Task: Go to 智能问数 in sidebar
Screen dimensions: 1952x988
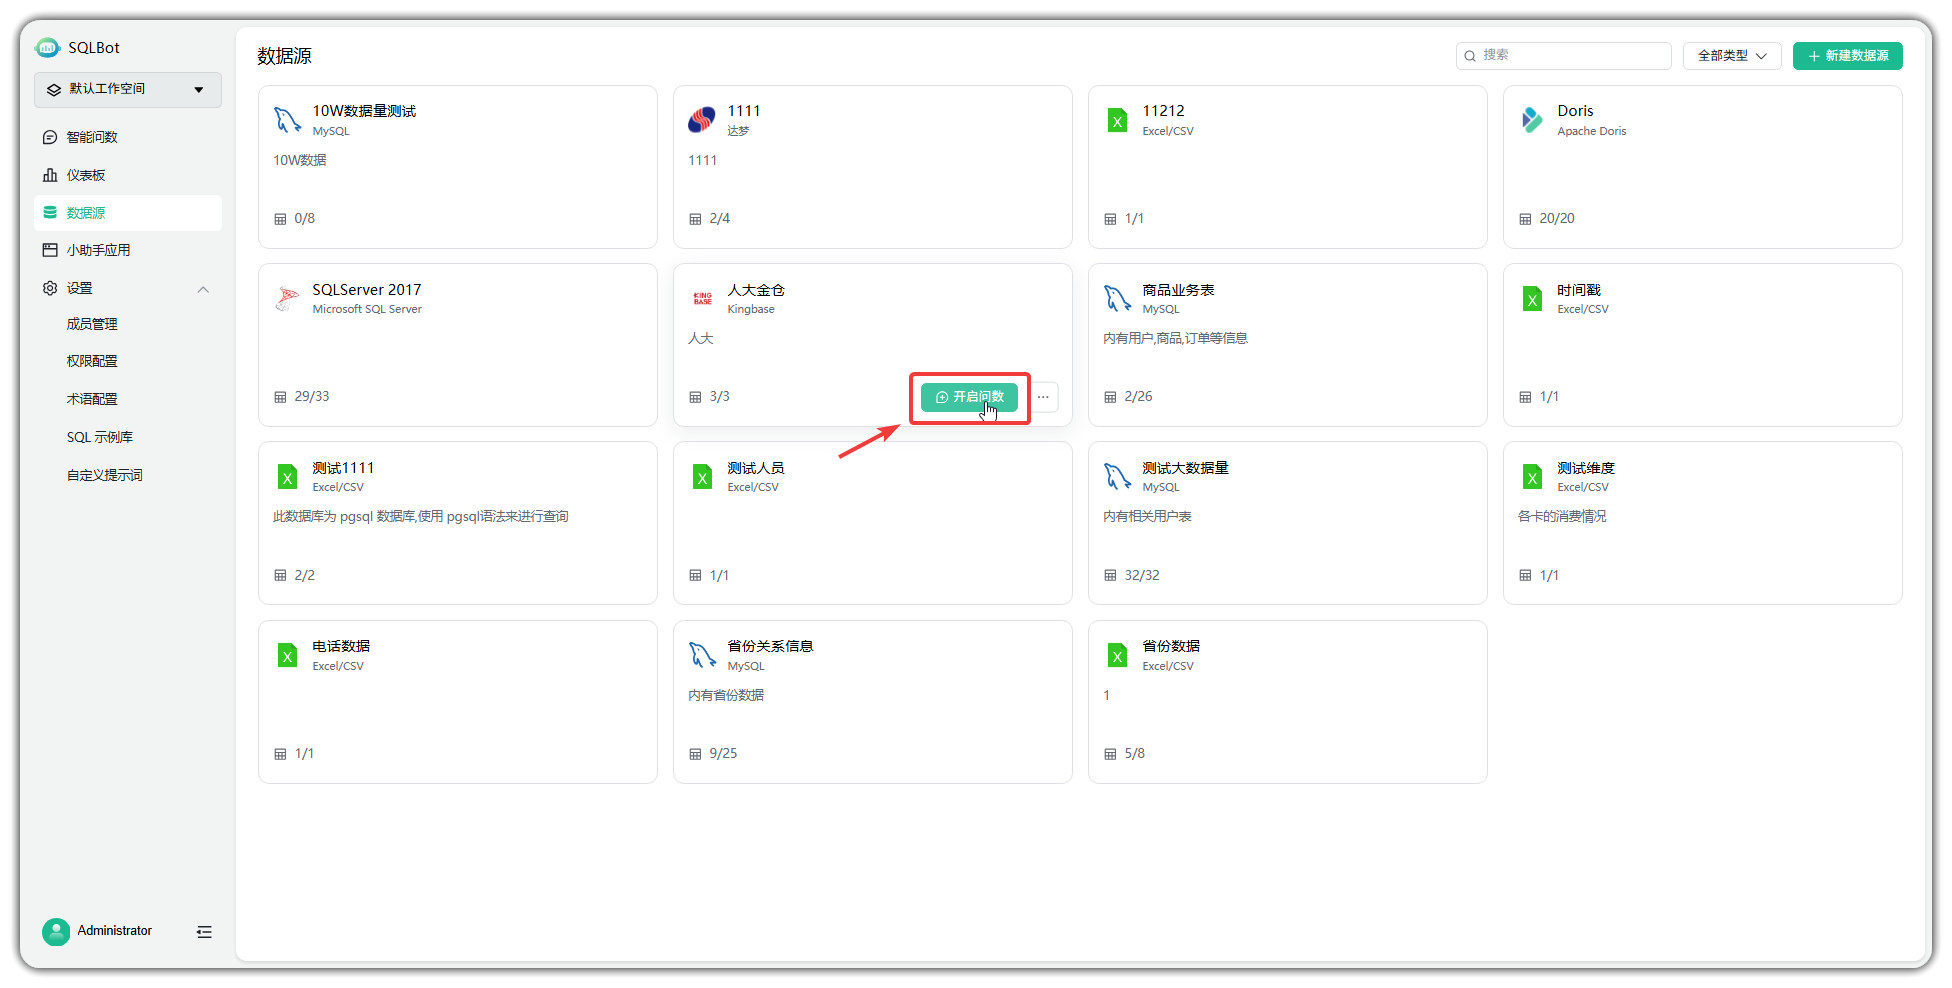Action: pyautogui.click(x=92, y=137)
